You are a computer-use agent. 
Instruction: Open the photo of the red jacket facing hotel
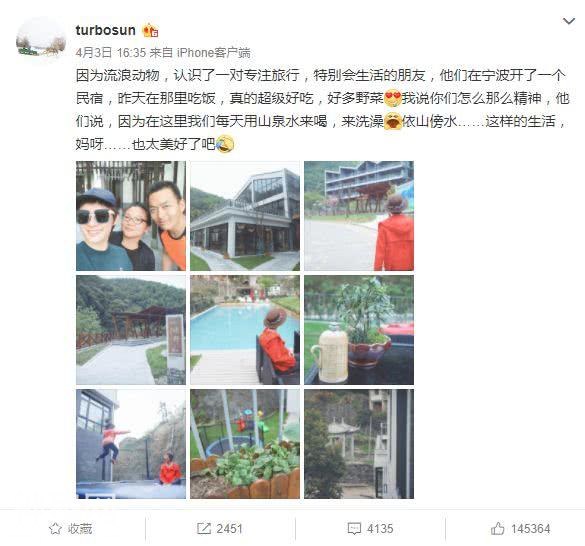point(359,216)
